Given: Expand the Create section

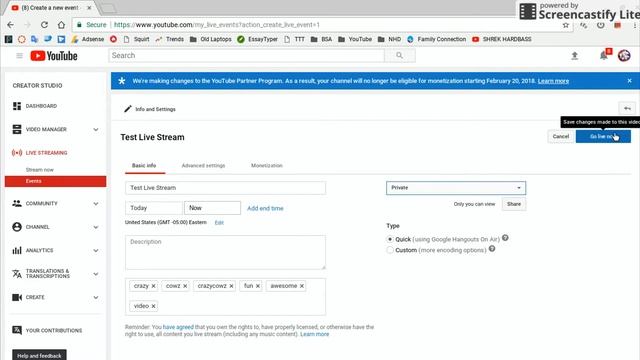Looking at the screenshot, I should (96, 297).
